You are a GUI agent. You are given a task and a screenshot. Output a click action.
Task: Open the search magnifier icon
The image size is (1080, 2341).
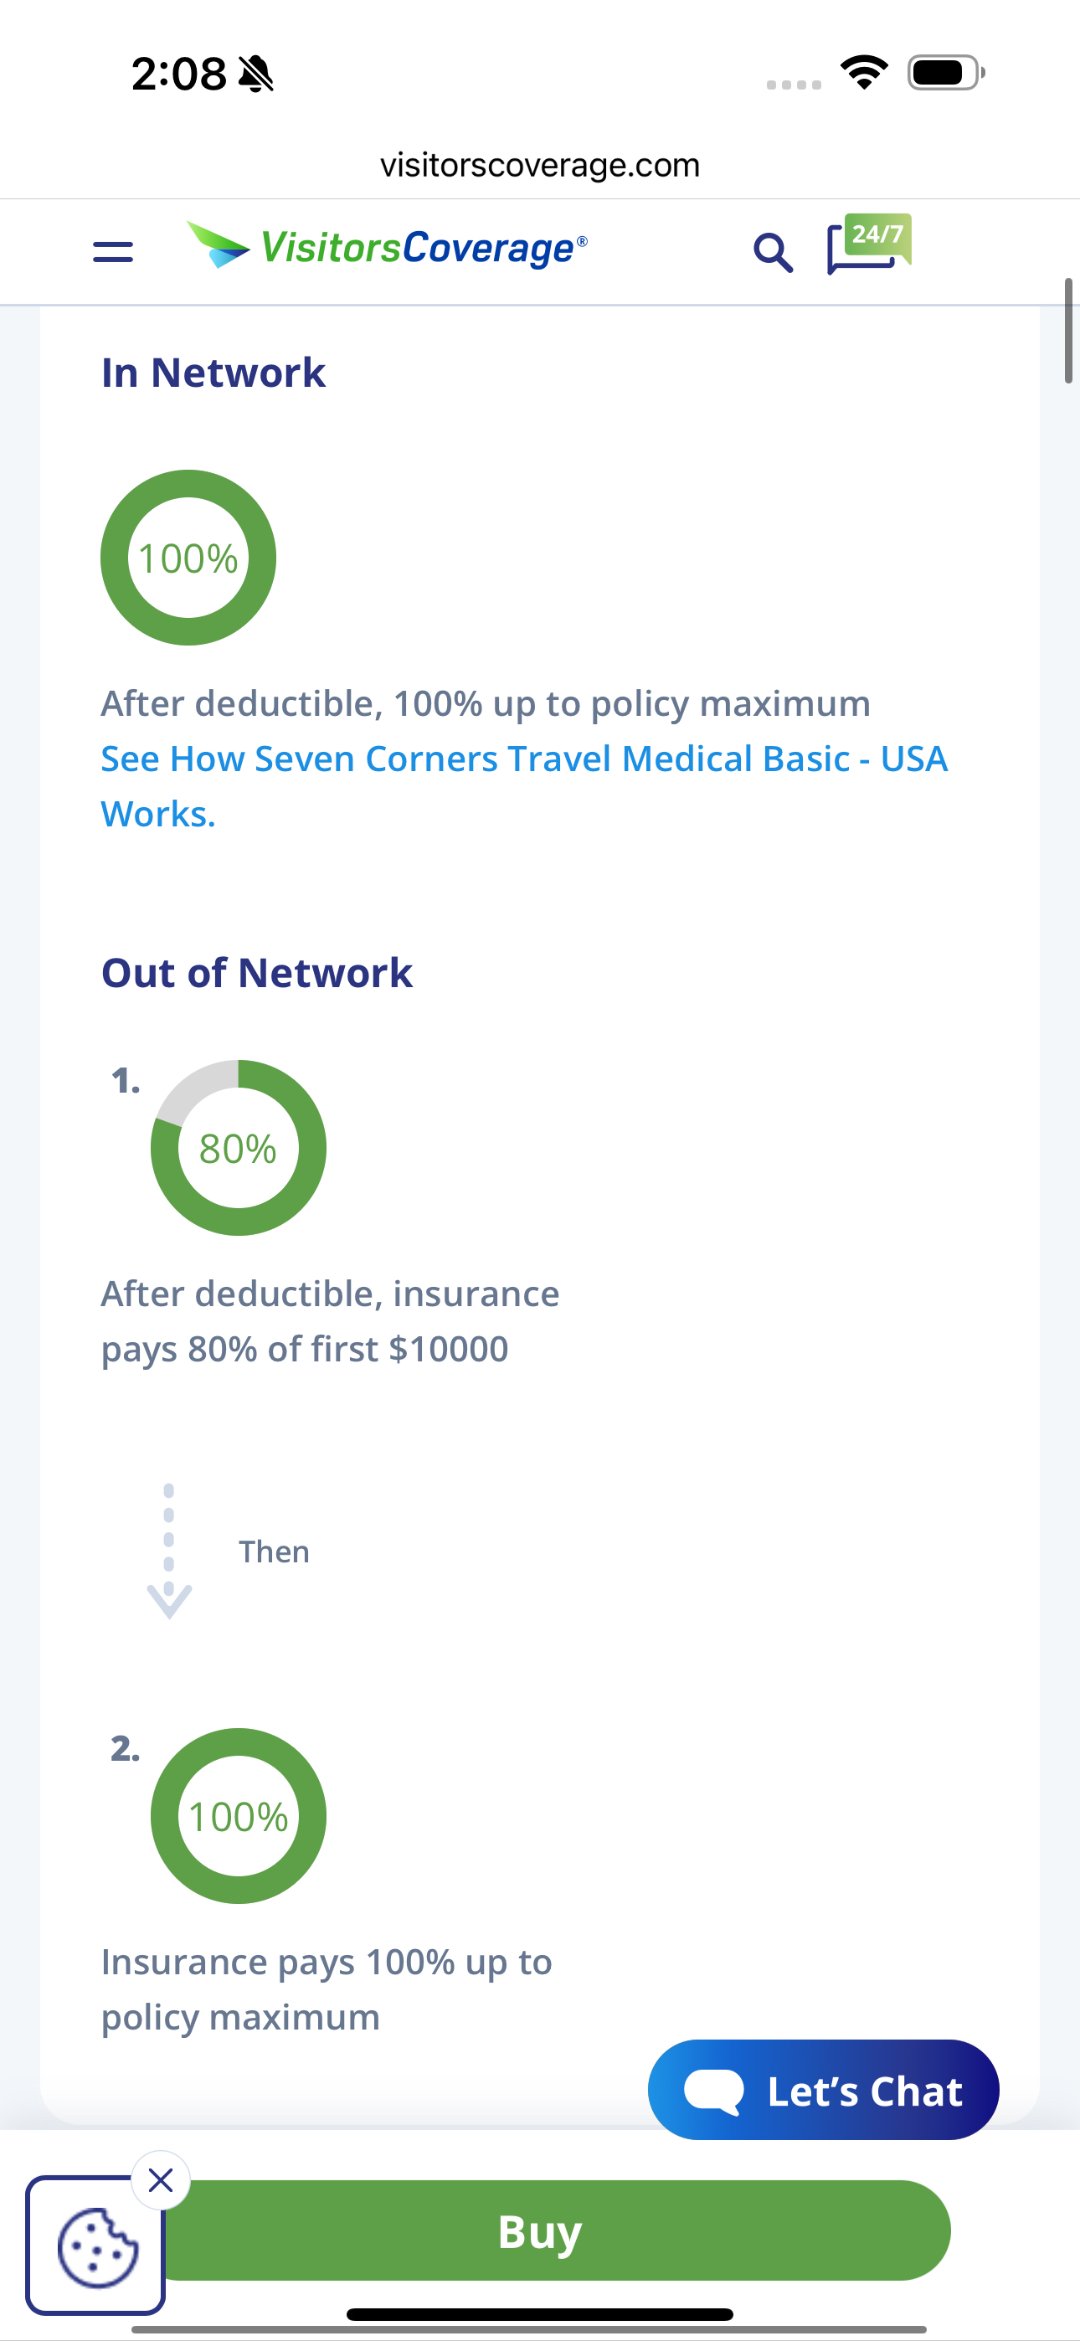point(773,252)
